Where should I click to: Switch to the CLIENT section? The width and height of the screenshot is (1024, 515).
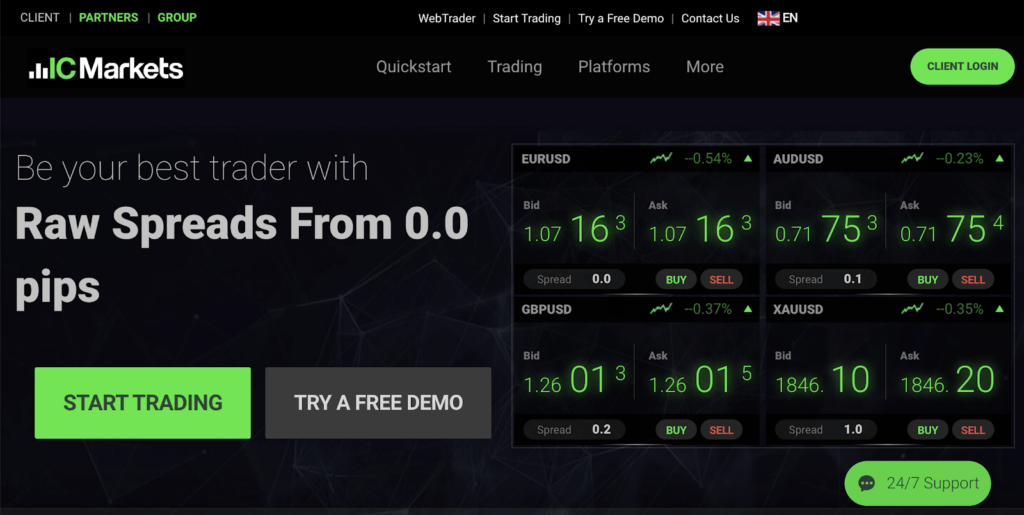40,18
